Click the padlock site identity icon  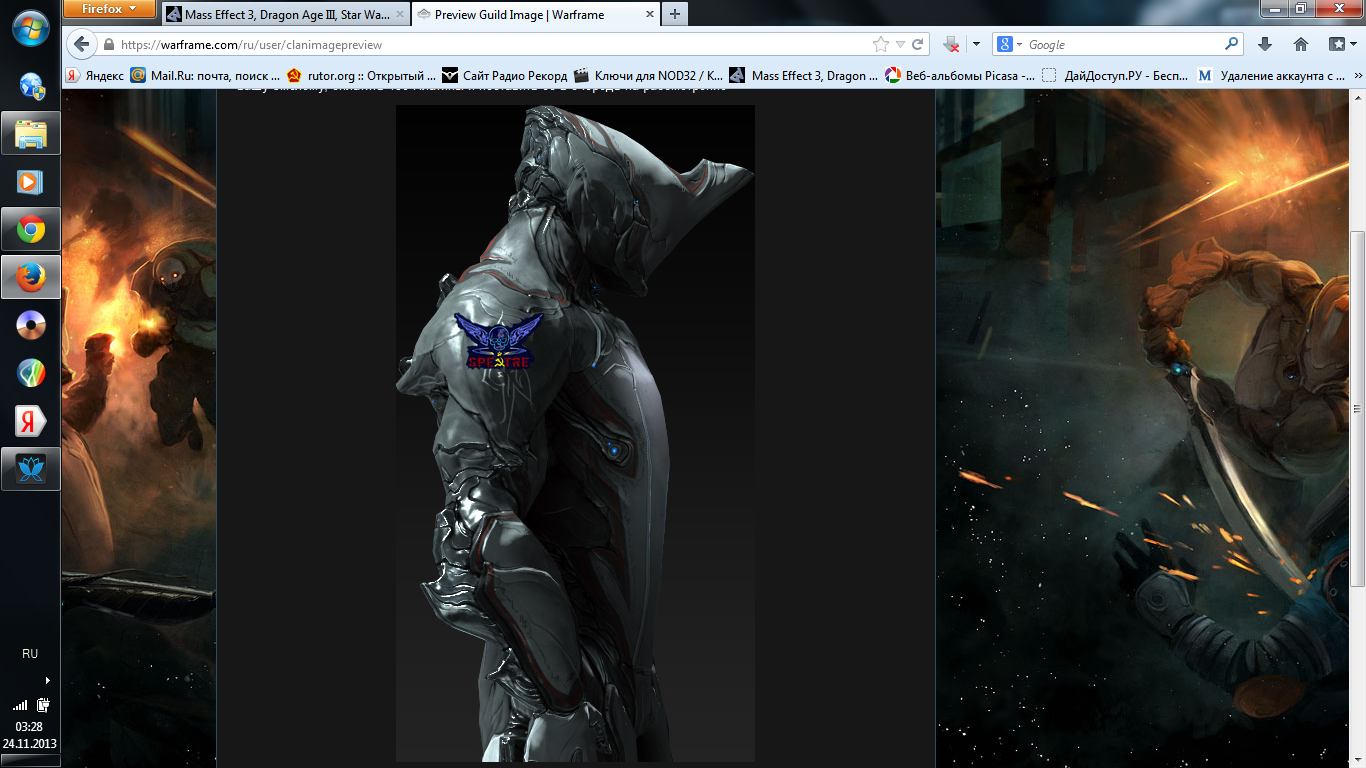coord(108,45)
